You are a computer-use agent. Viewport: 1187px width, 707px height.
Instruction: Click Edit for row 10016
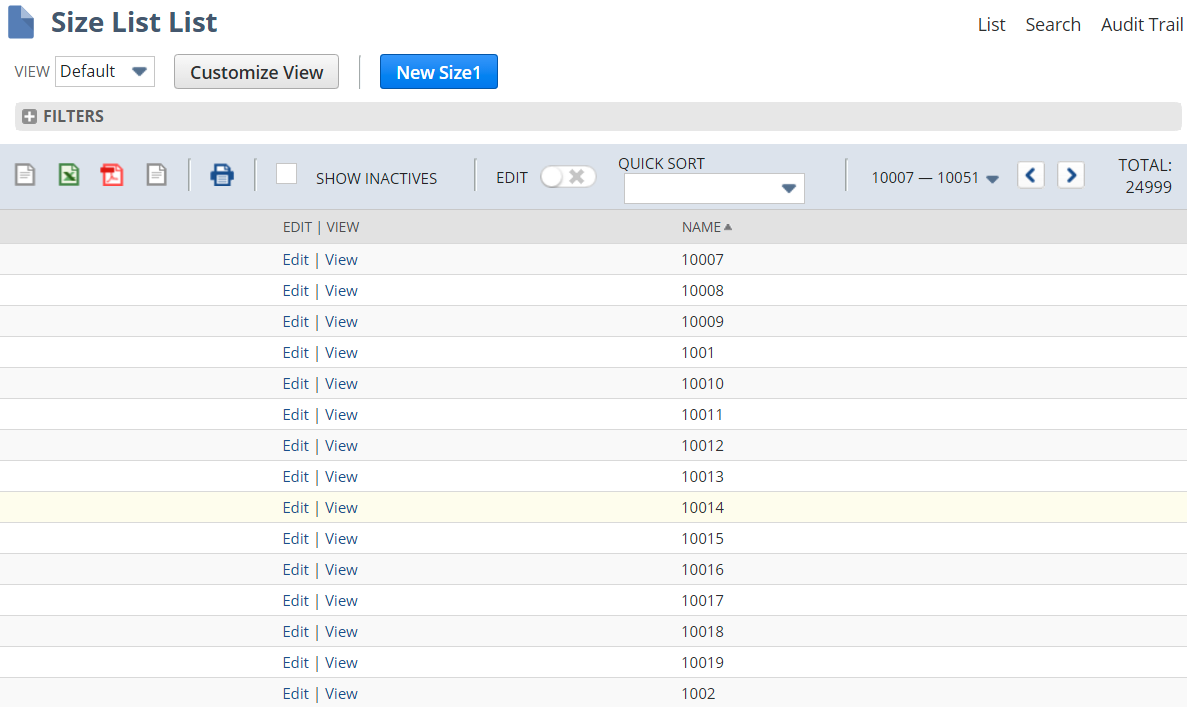click(295, 570)
